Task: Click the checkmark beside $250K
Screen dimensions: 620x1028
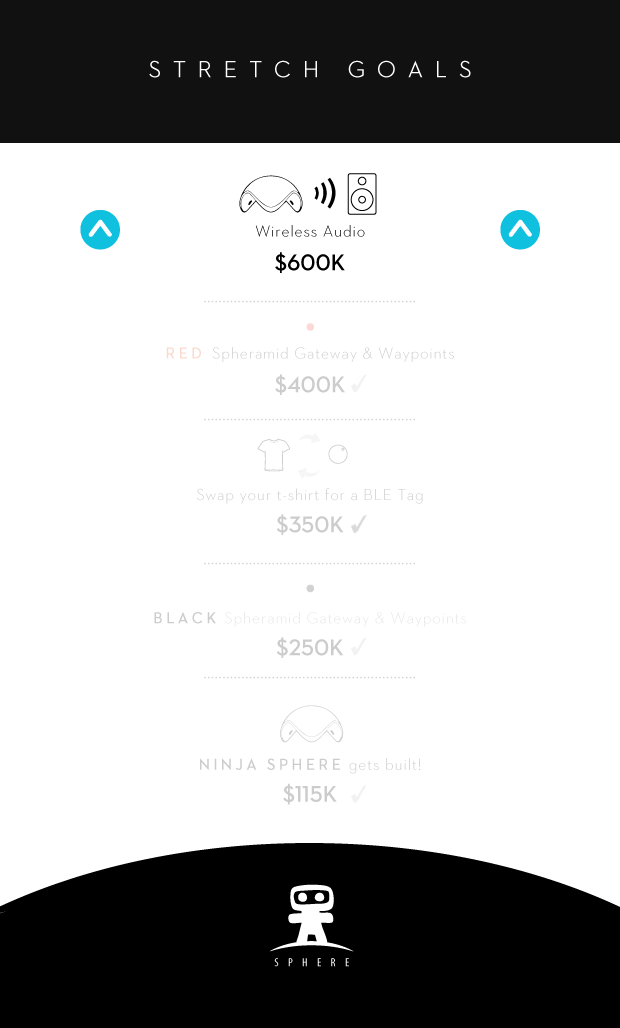Action: 358,648
